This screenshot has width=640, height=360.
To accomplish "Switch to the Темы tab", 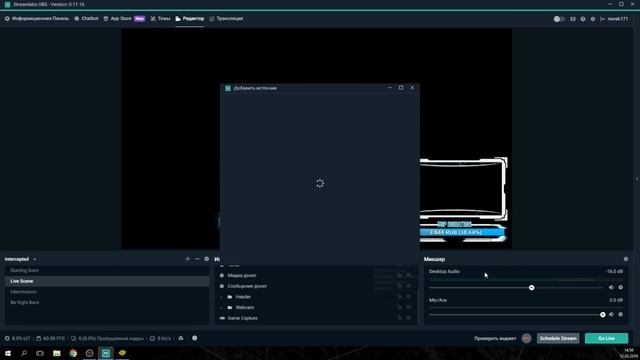I will [x=160, y=19].
